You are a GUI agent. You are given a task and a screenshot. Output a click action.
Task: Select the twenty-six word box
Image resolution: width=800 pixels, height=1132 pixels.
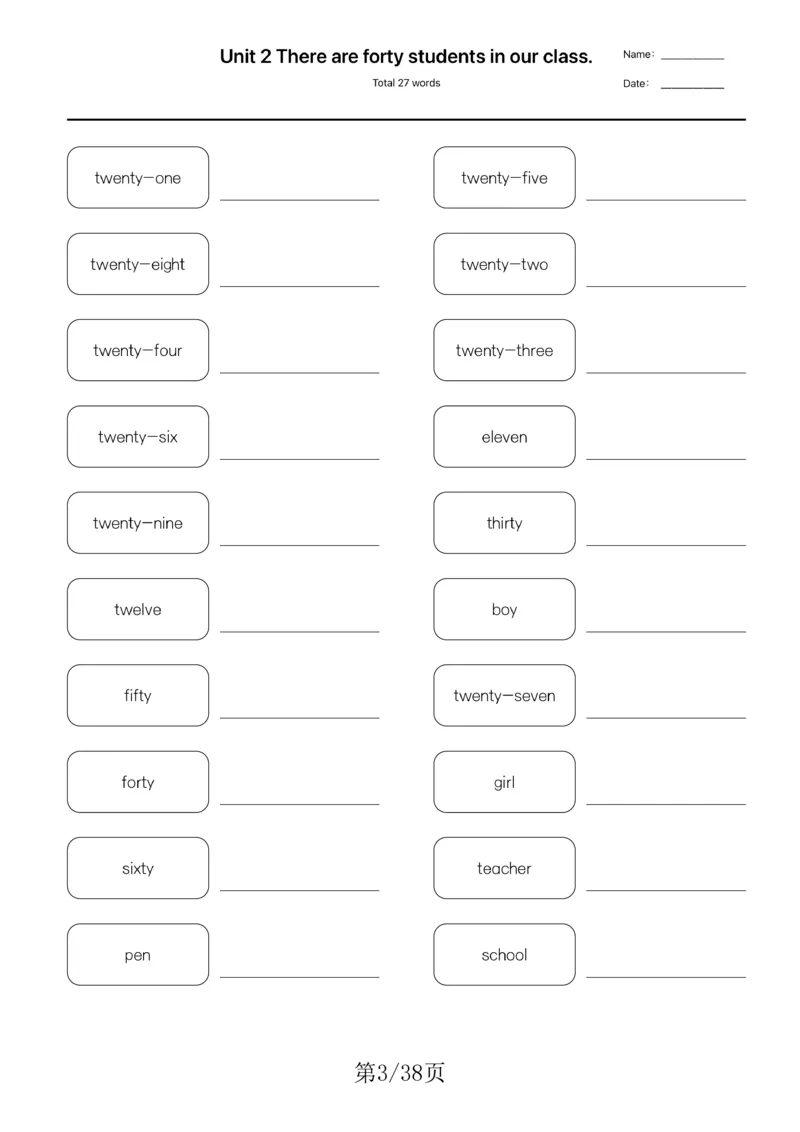pos(138,437)
